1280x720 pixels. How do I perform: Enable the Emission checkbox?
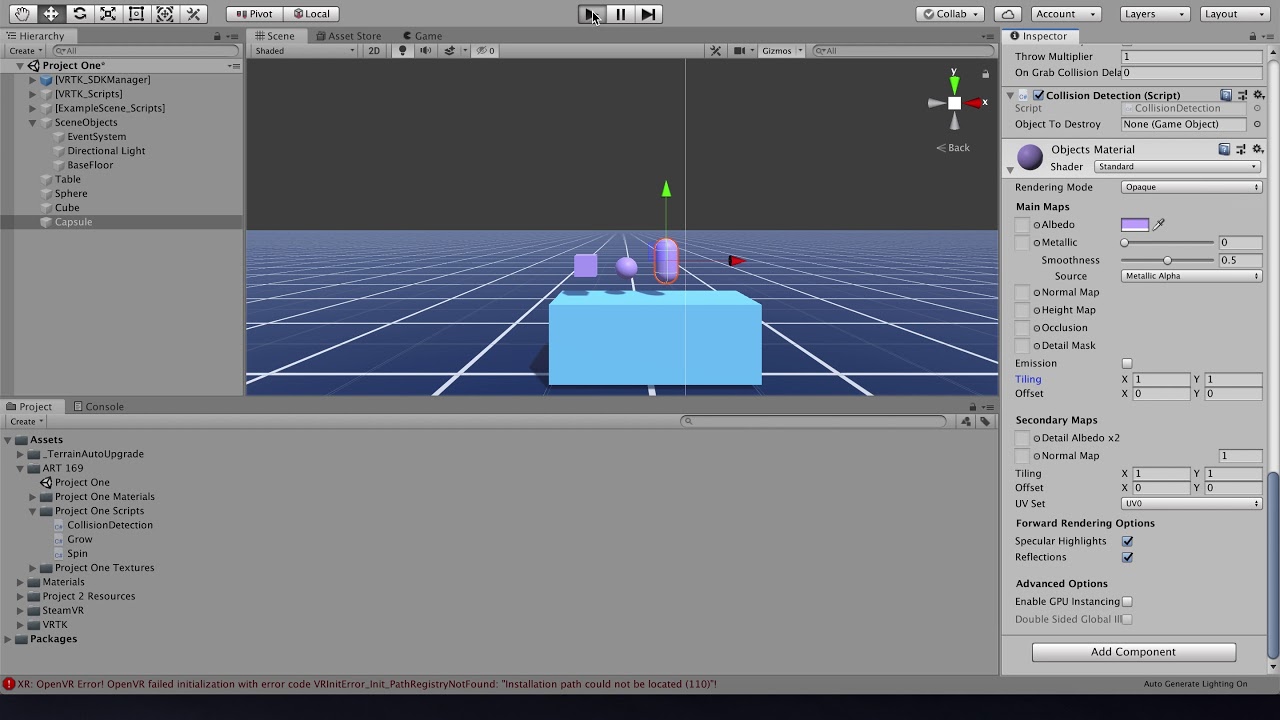tap(1127, 363)
